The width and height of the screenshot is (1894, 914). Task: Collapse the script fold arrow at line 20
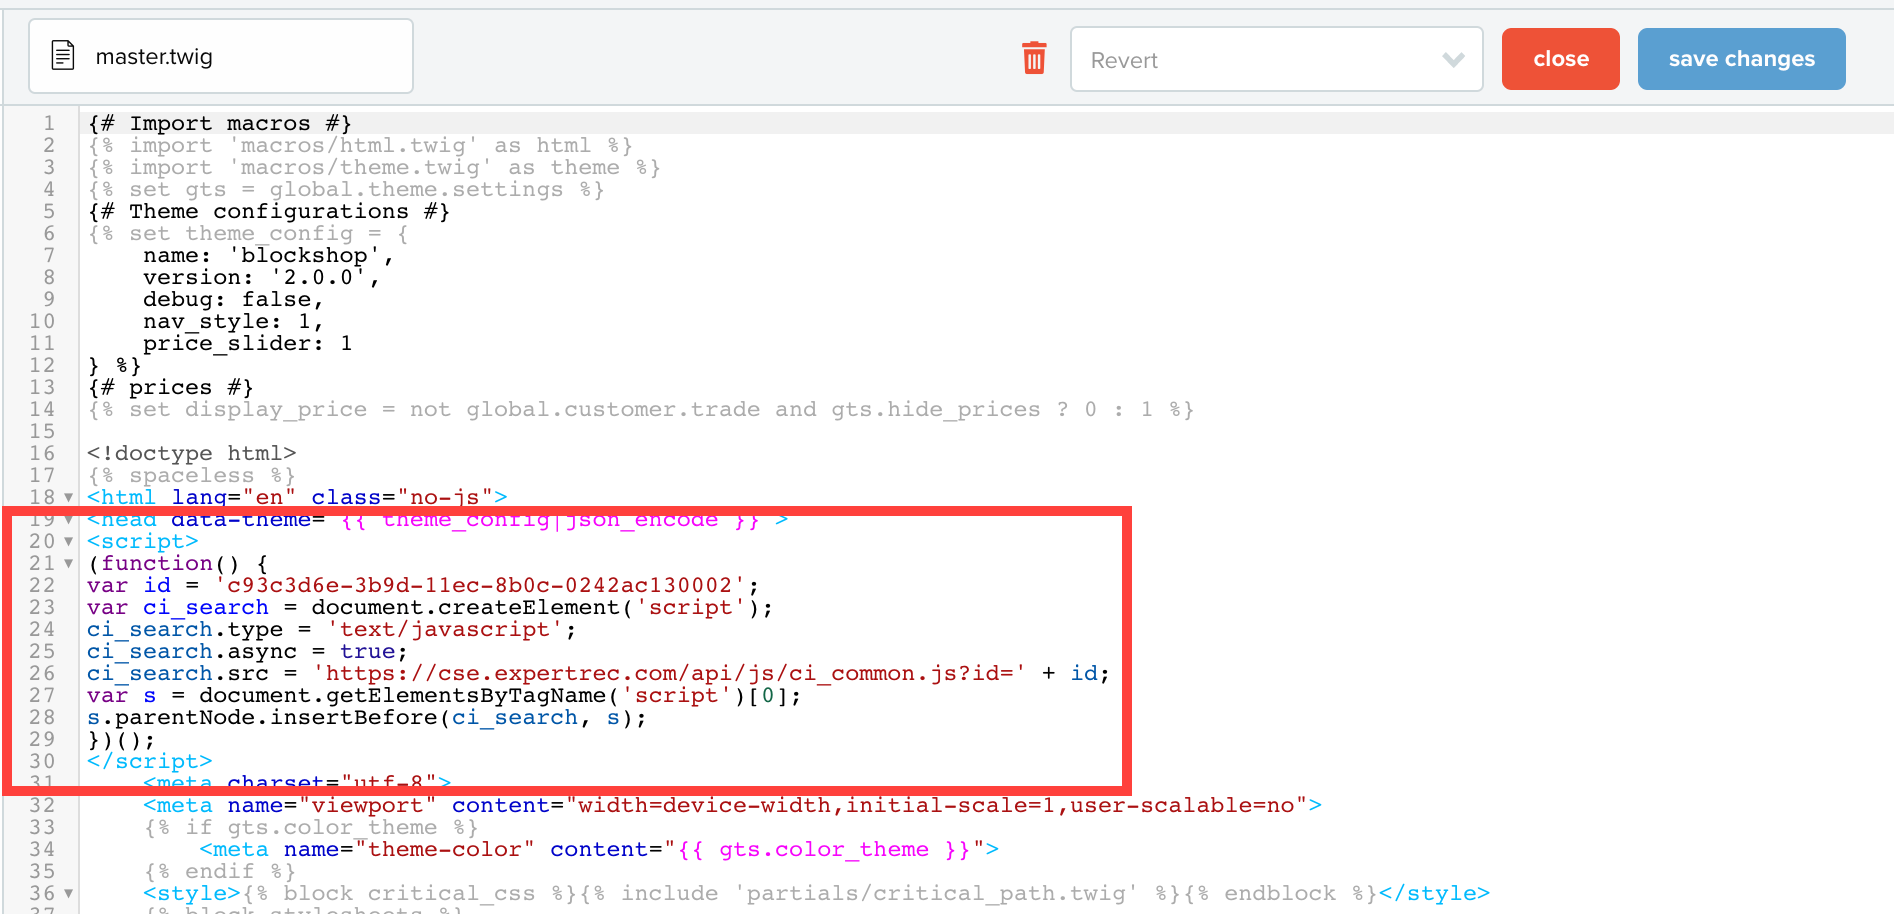tap(69, 542)
